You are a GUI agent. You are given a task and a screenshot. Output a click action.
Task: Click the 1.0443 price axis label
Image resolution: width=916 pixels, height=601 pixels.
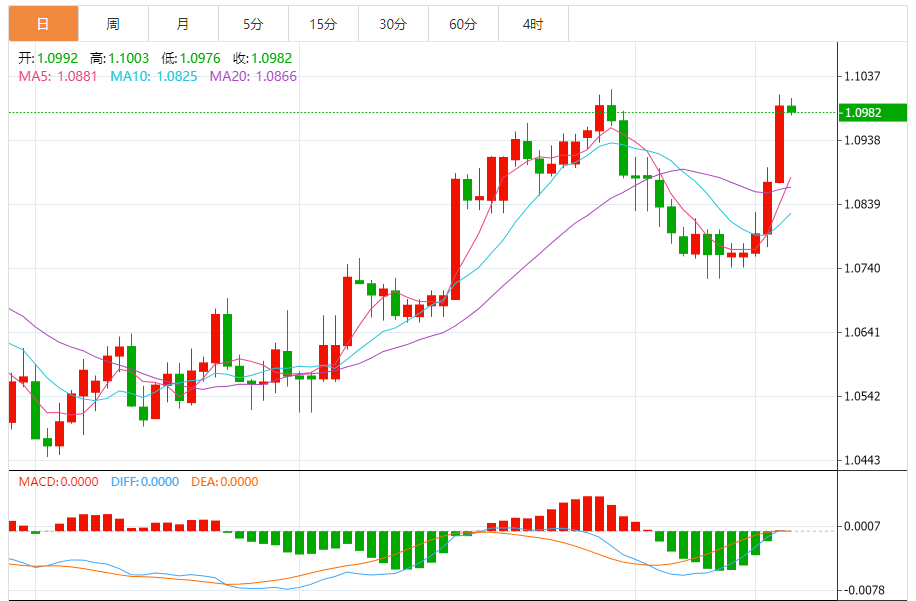[x=862, y=460]
